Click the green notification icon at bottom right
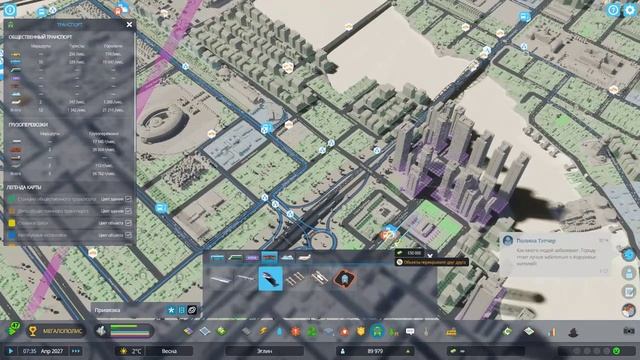 [616, 351]
